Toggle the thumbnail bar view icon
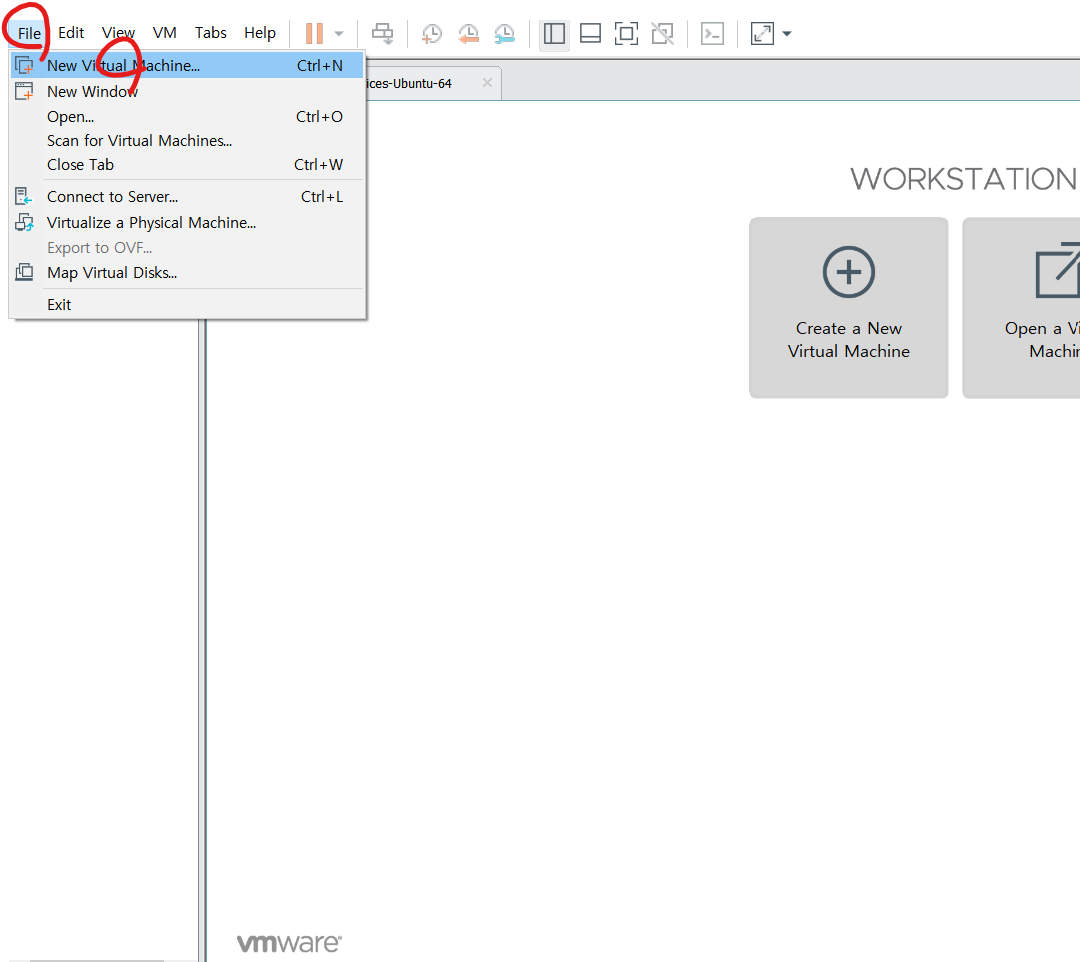1080x962 pixels. coord(590,33)
